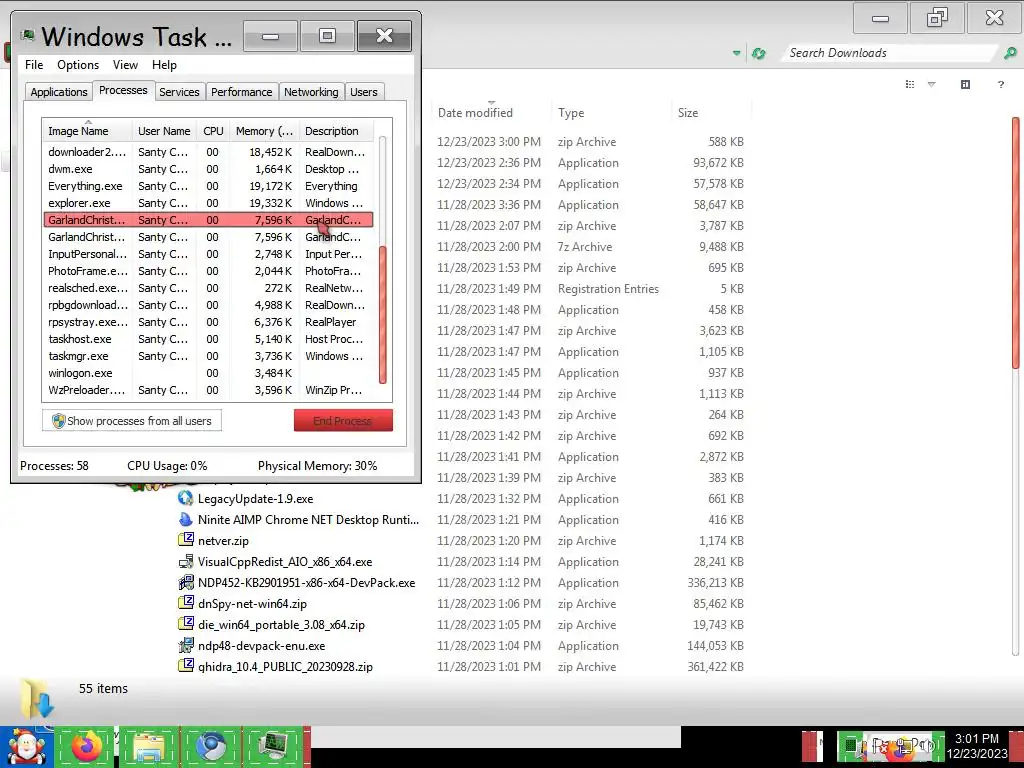Open the view options dropdown arrow
Image resolution: width=1024 pixels, height=768 pixels.
932,84
